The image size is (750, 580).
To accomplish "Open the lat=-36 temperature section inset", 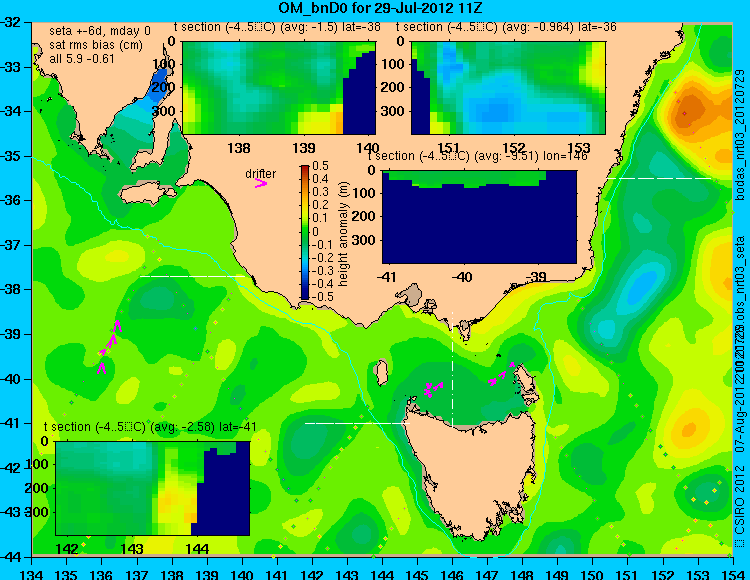I will (x=508, y=88).
